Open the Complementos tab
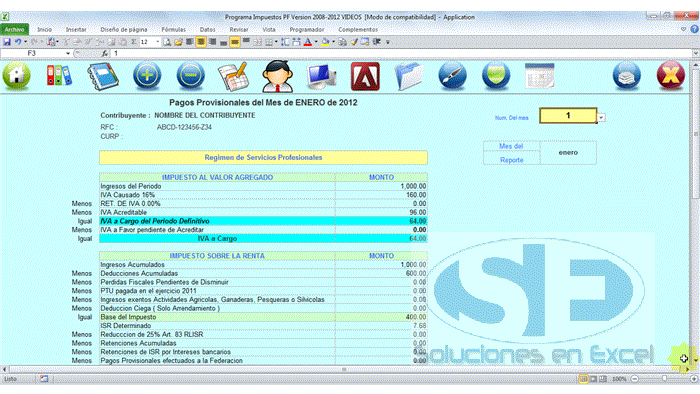The image size is (700, 394). click(x=358, y=29)
